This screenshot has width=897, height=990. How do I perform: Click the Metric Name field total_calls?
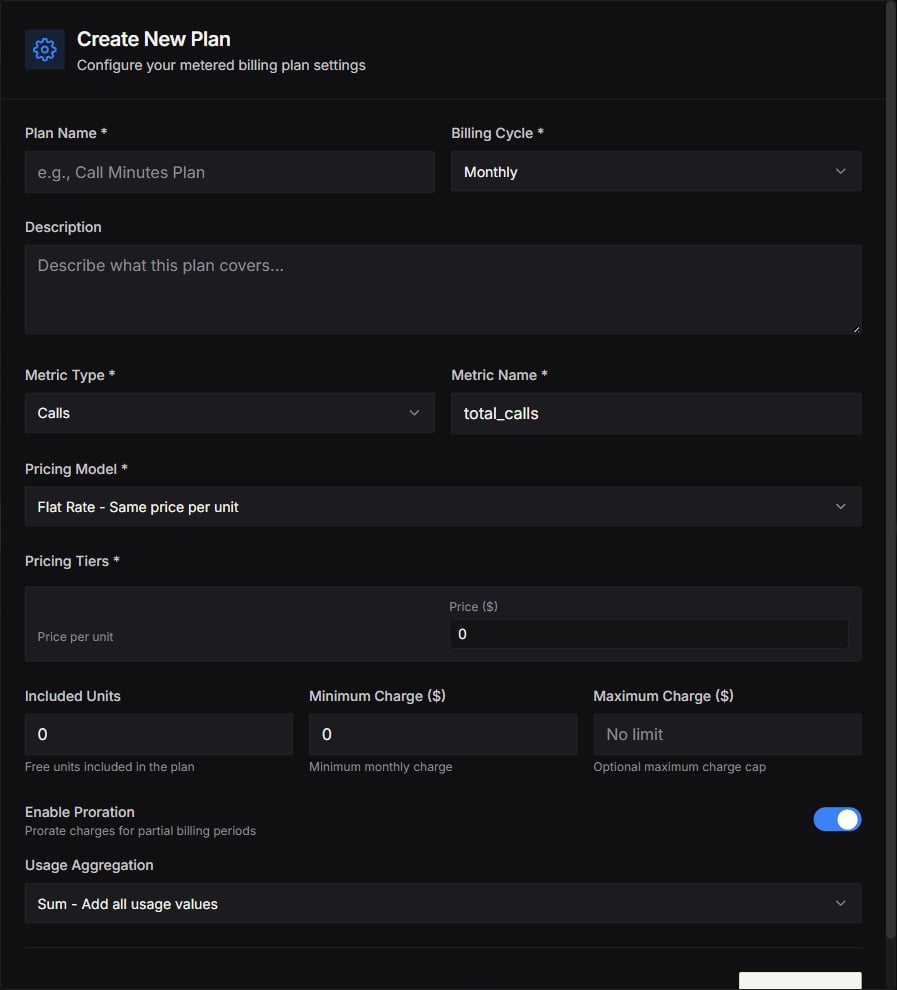pos(656,414)
